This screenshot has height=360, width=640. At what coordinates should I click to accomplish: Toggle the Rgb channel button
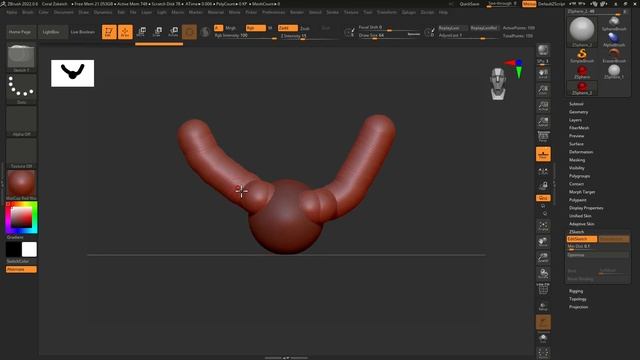(x=255, y=28)
